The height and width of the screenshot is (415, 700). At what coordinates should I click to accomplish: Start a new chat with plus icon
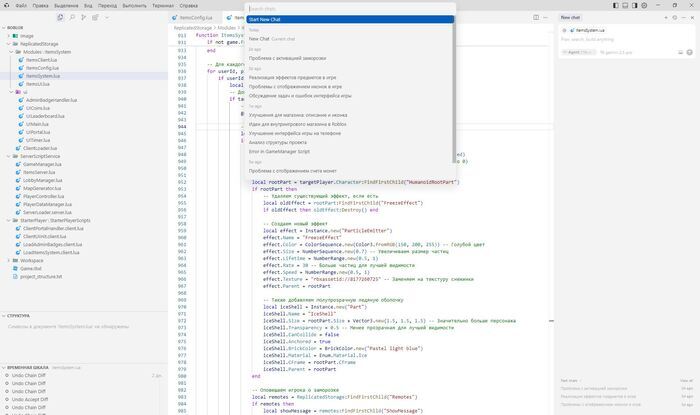click(666, 17)
